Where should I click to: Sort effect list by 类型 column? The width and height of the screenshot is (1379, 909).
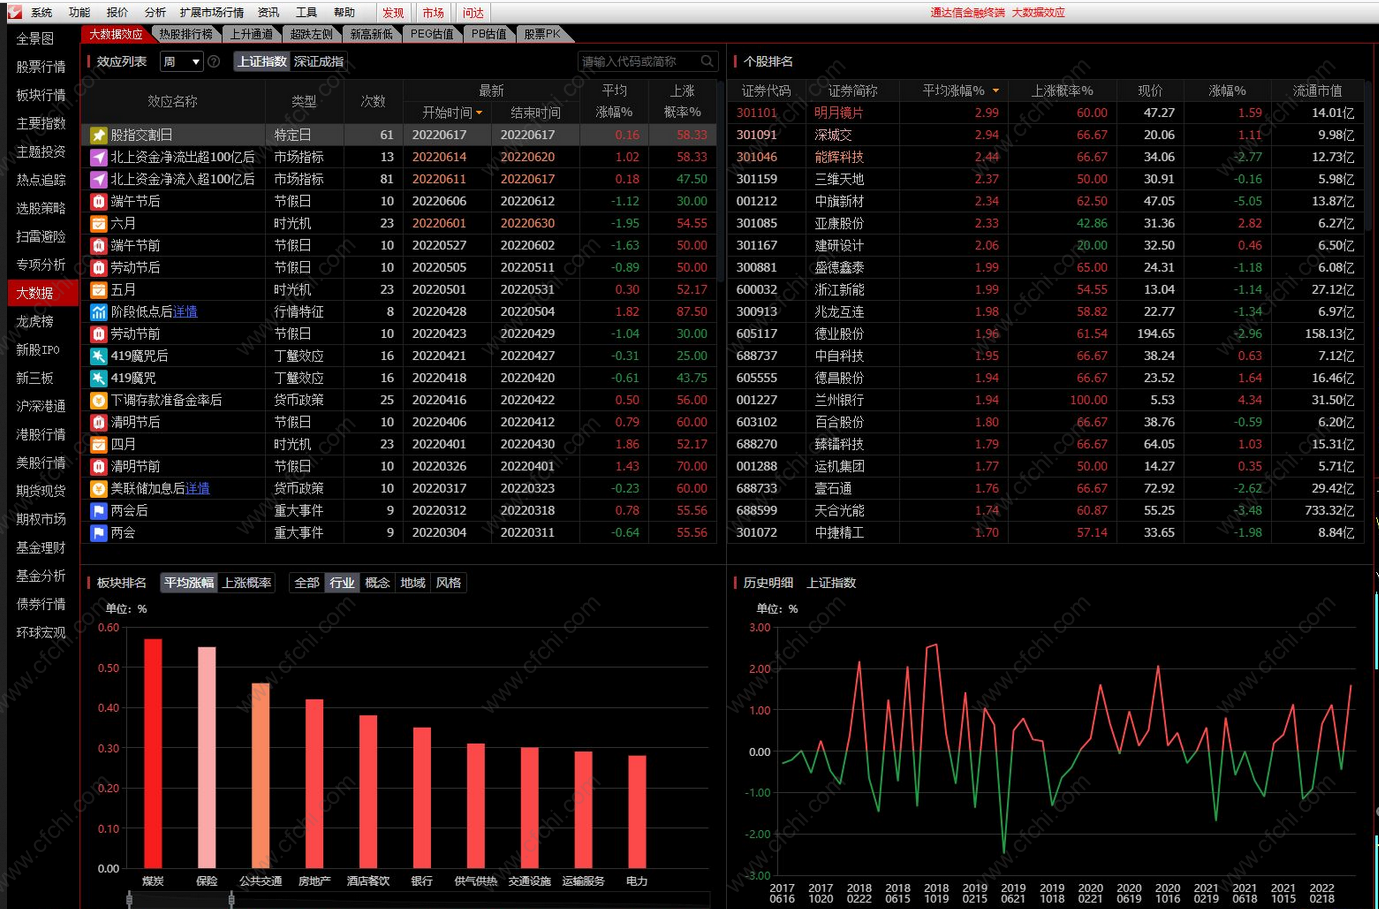(x=304, y=102)
